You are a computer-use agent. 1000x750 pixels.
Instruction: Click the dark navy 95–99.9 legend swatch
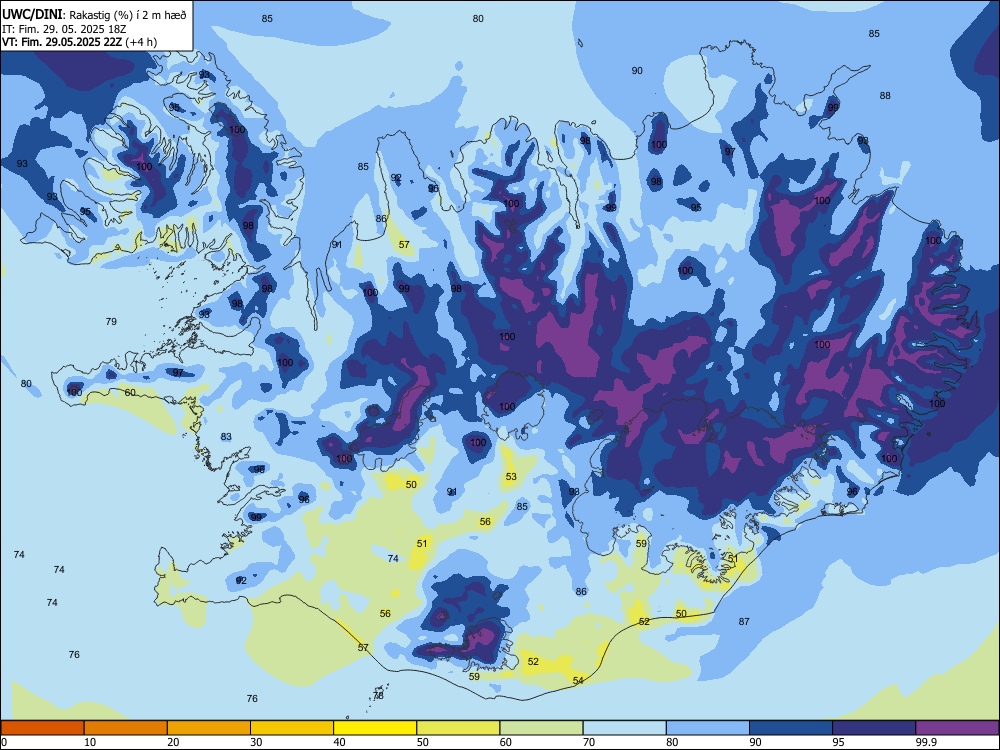click(874, 728)
